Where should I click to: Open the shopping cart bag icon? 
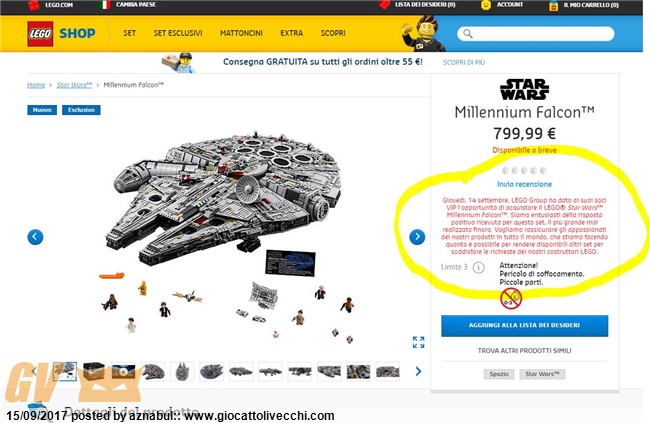tap(553, 5)
